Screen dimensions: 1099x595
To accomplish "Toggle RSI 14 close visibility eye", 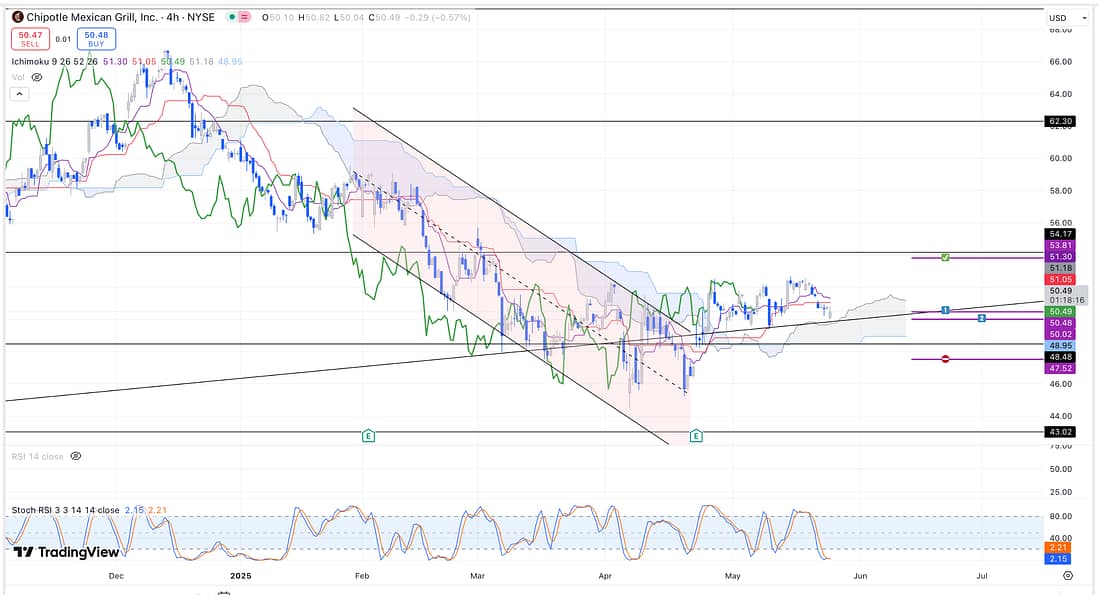I will pos(76,456).
